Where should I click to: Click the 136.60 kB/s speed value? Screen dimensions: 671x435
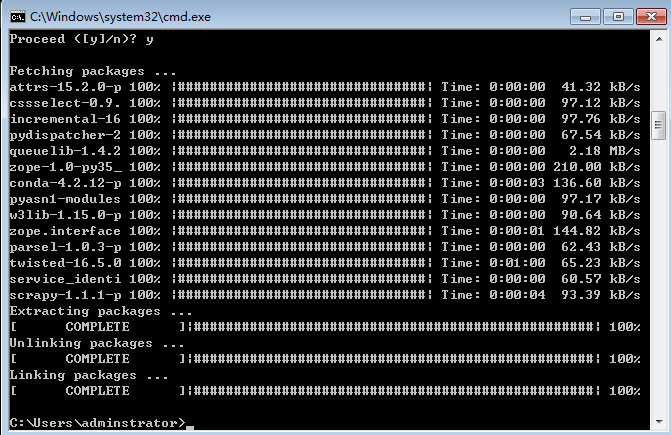pyautogui.click(x=597, y=183)
